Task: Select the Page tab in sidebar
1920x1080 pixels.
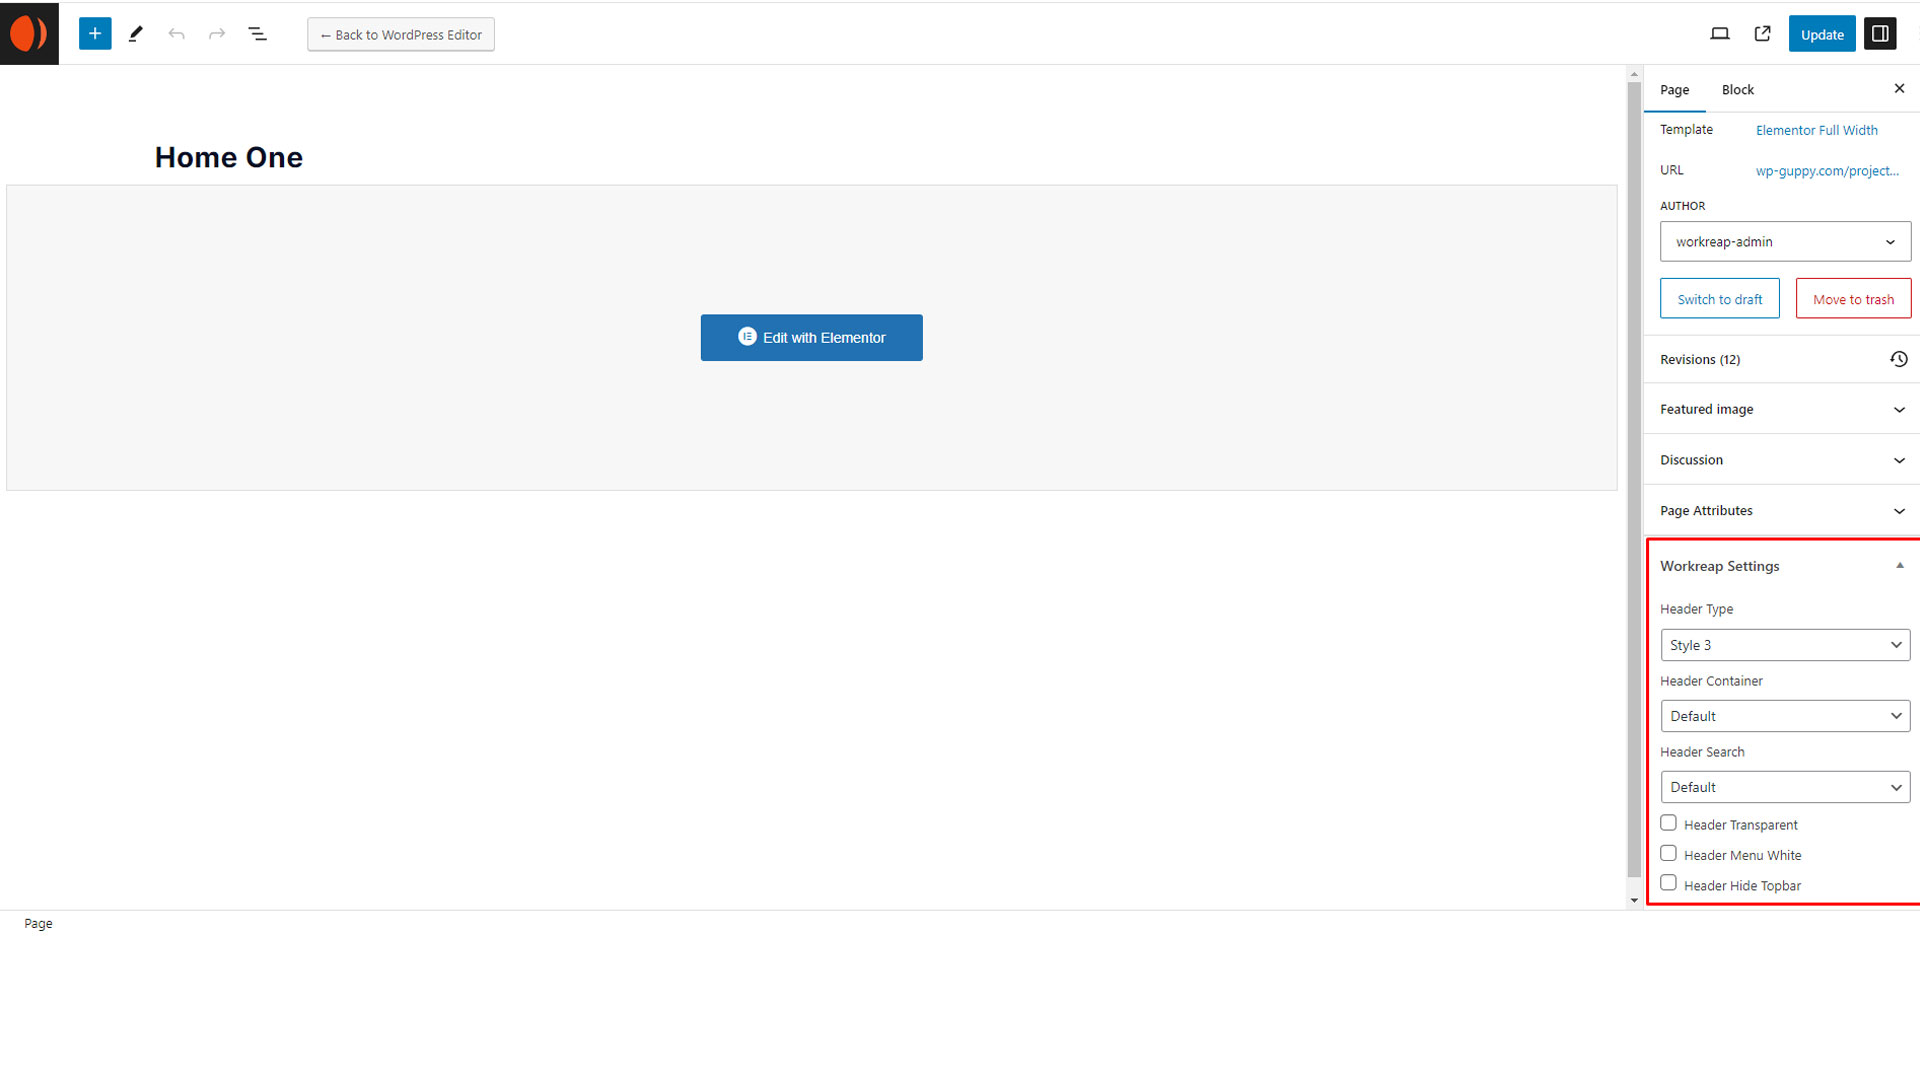Action: (x=1674, y=90)
